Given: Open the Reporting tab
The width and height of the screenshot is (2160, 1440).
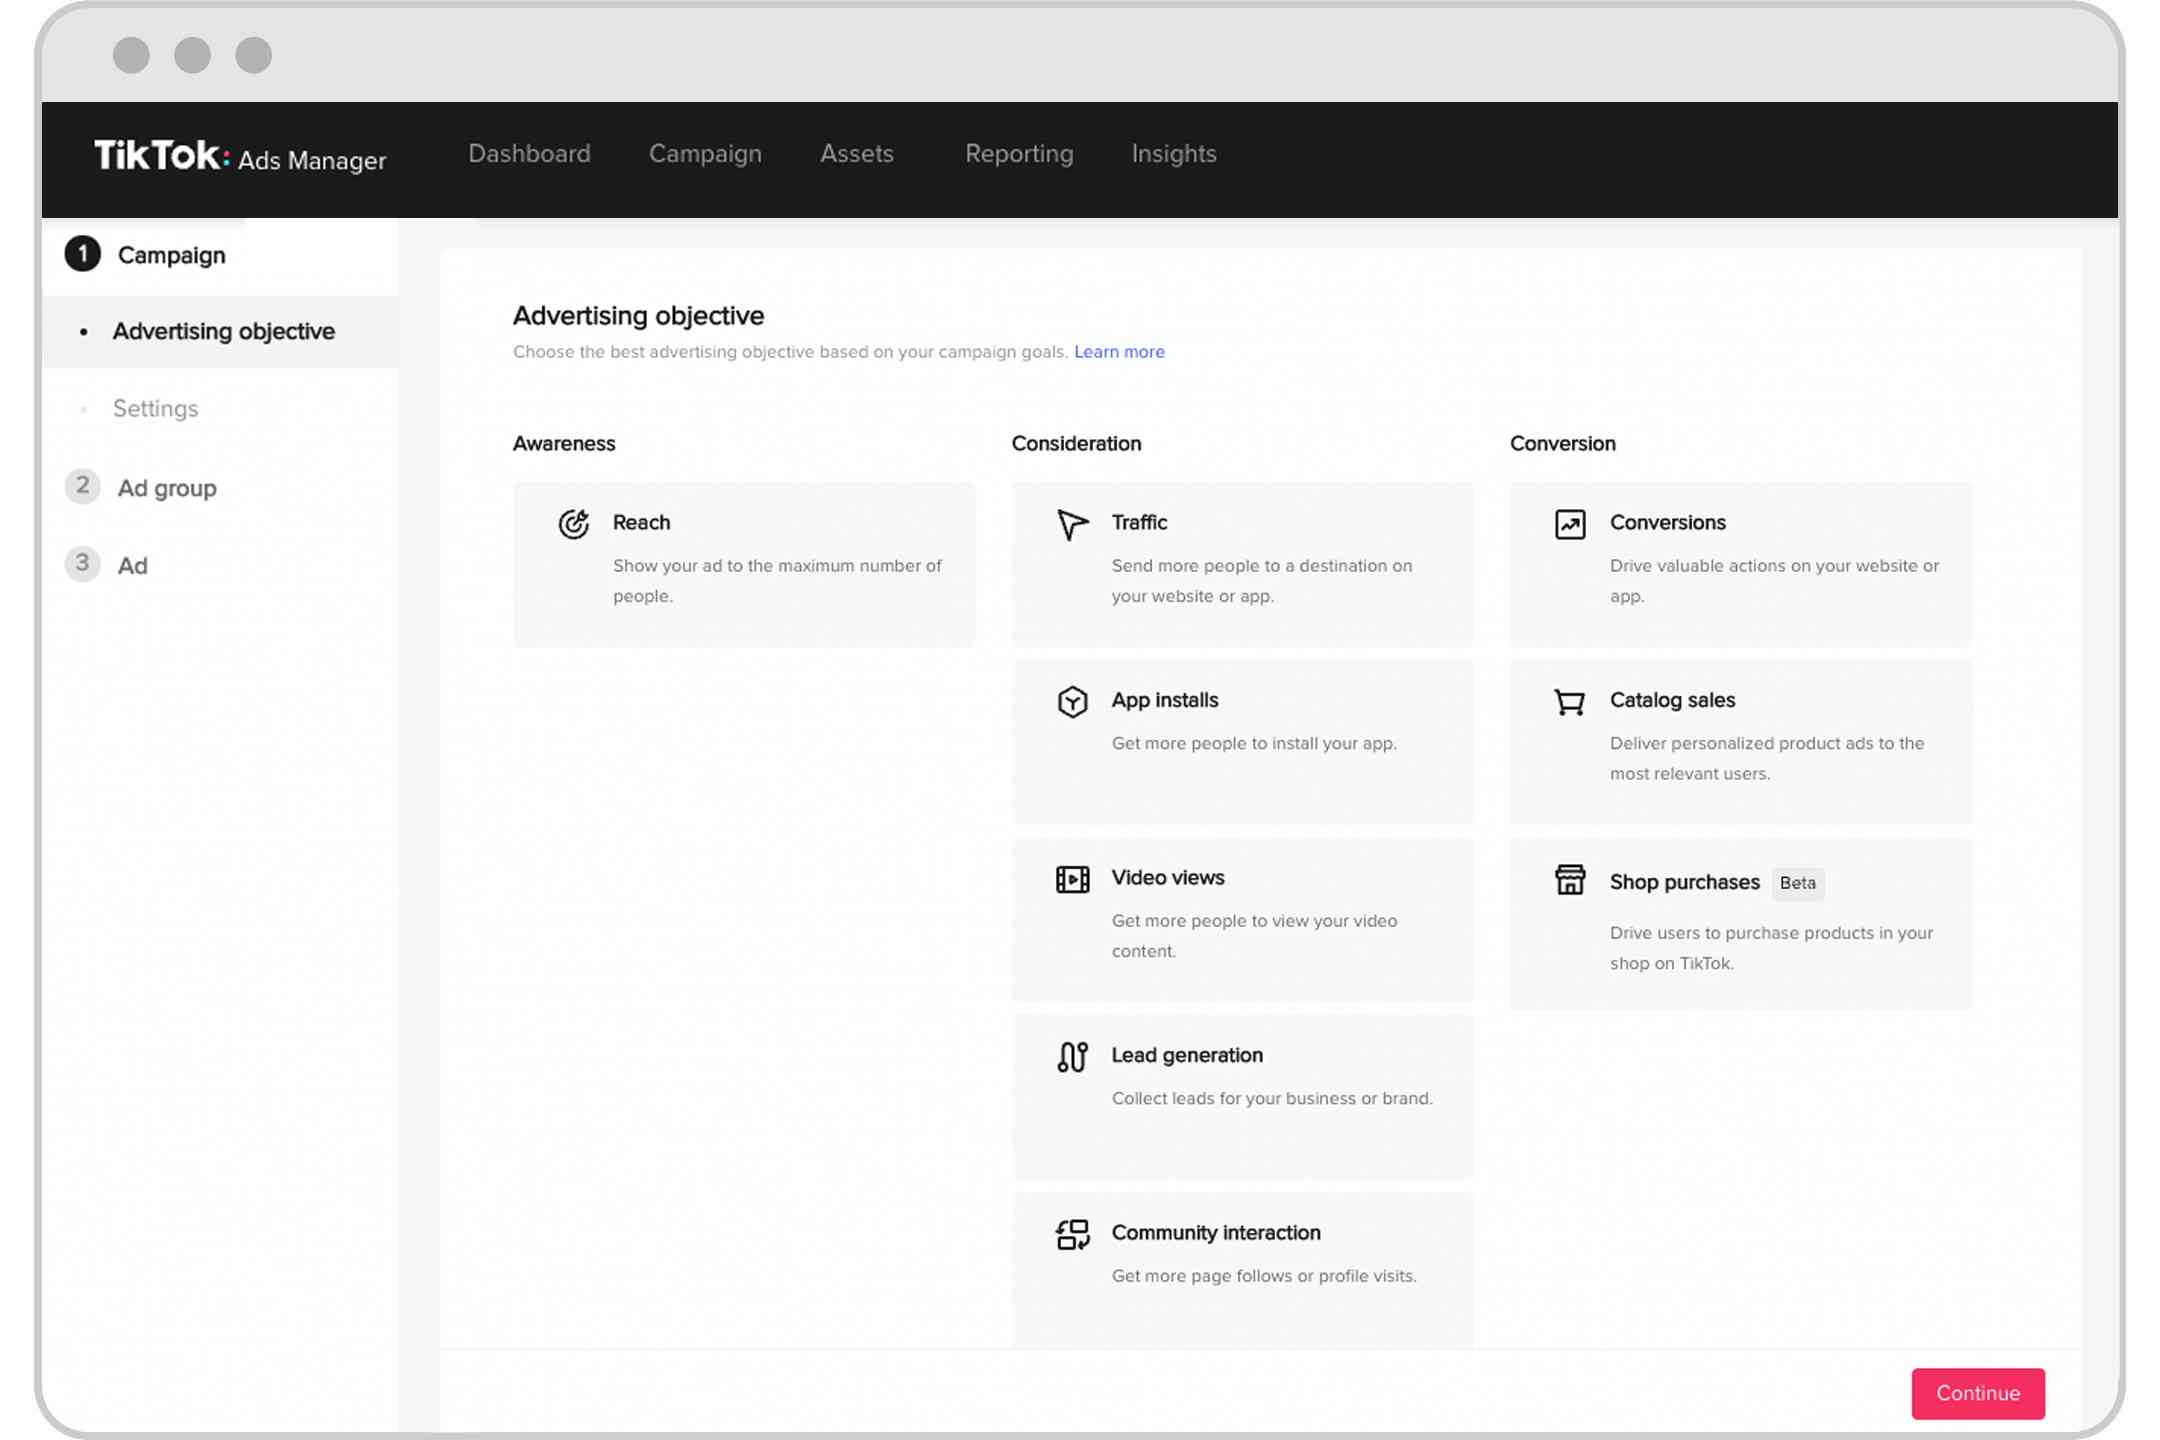Looking at the screenshot, I should [x=1019, y=153].
